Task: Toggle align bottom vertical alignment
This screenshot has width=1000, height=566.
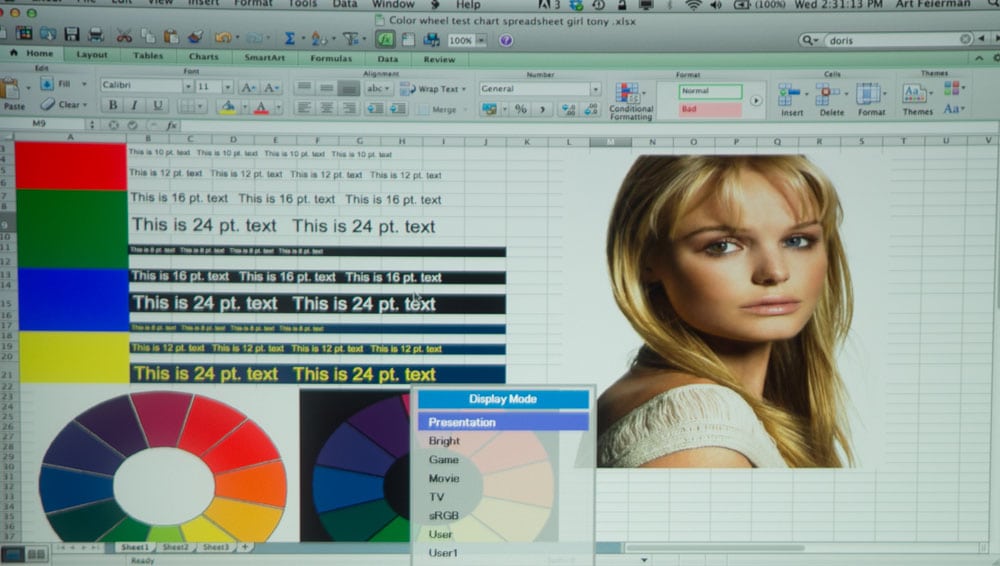Action: coord(349,88)
